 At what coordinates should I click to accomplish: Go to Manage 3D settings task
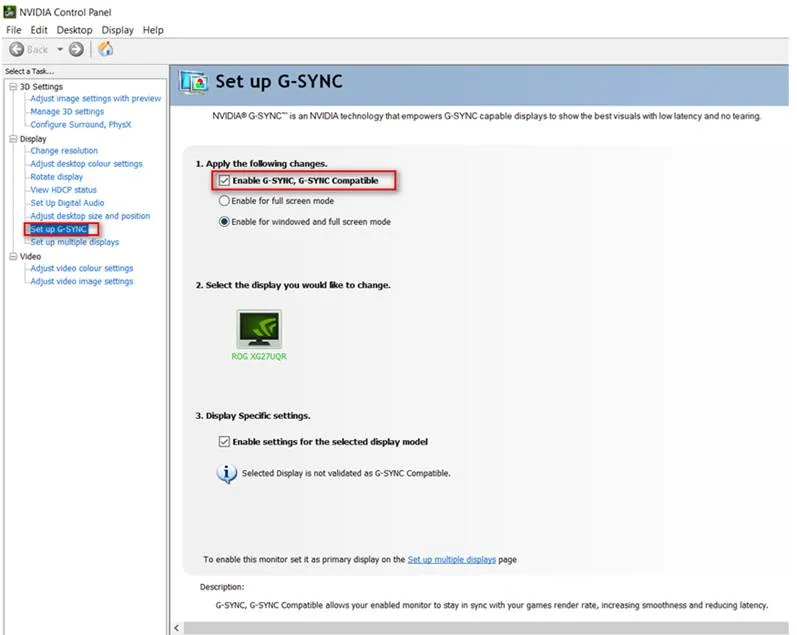click(x=67, y=112)
